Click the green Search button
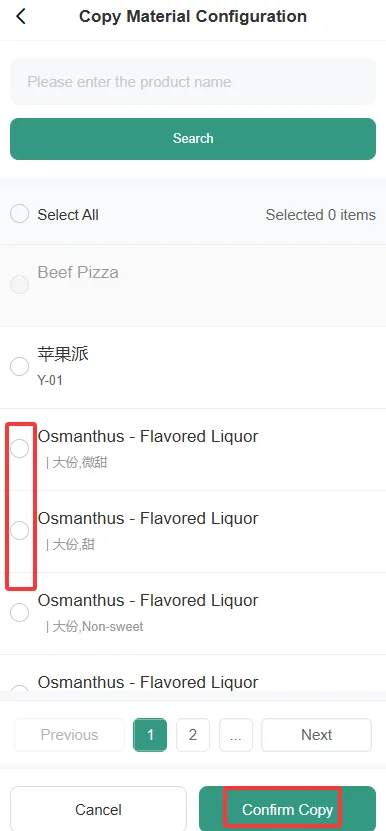This screenshot has height=831, width=386. click(193, 138)
